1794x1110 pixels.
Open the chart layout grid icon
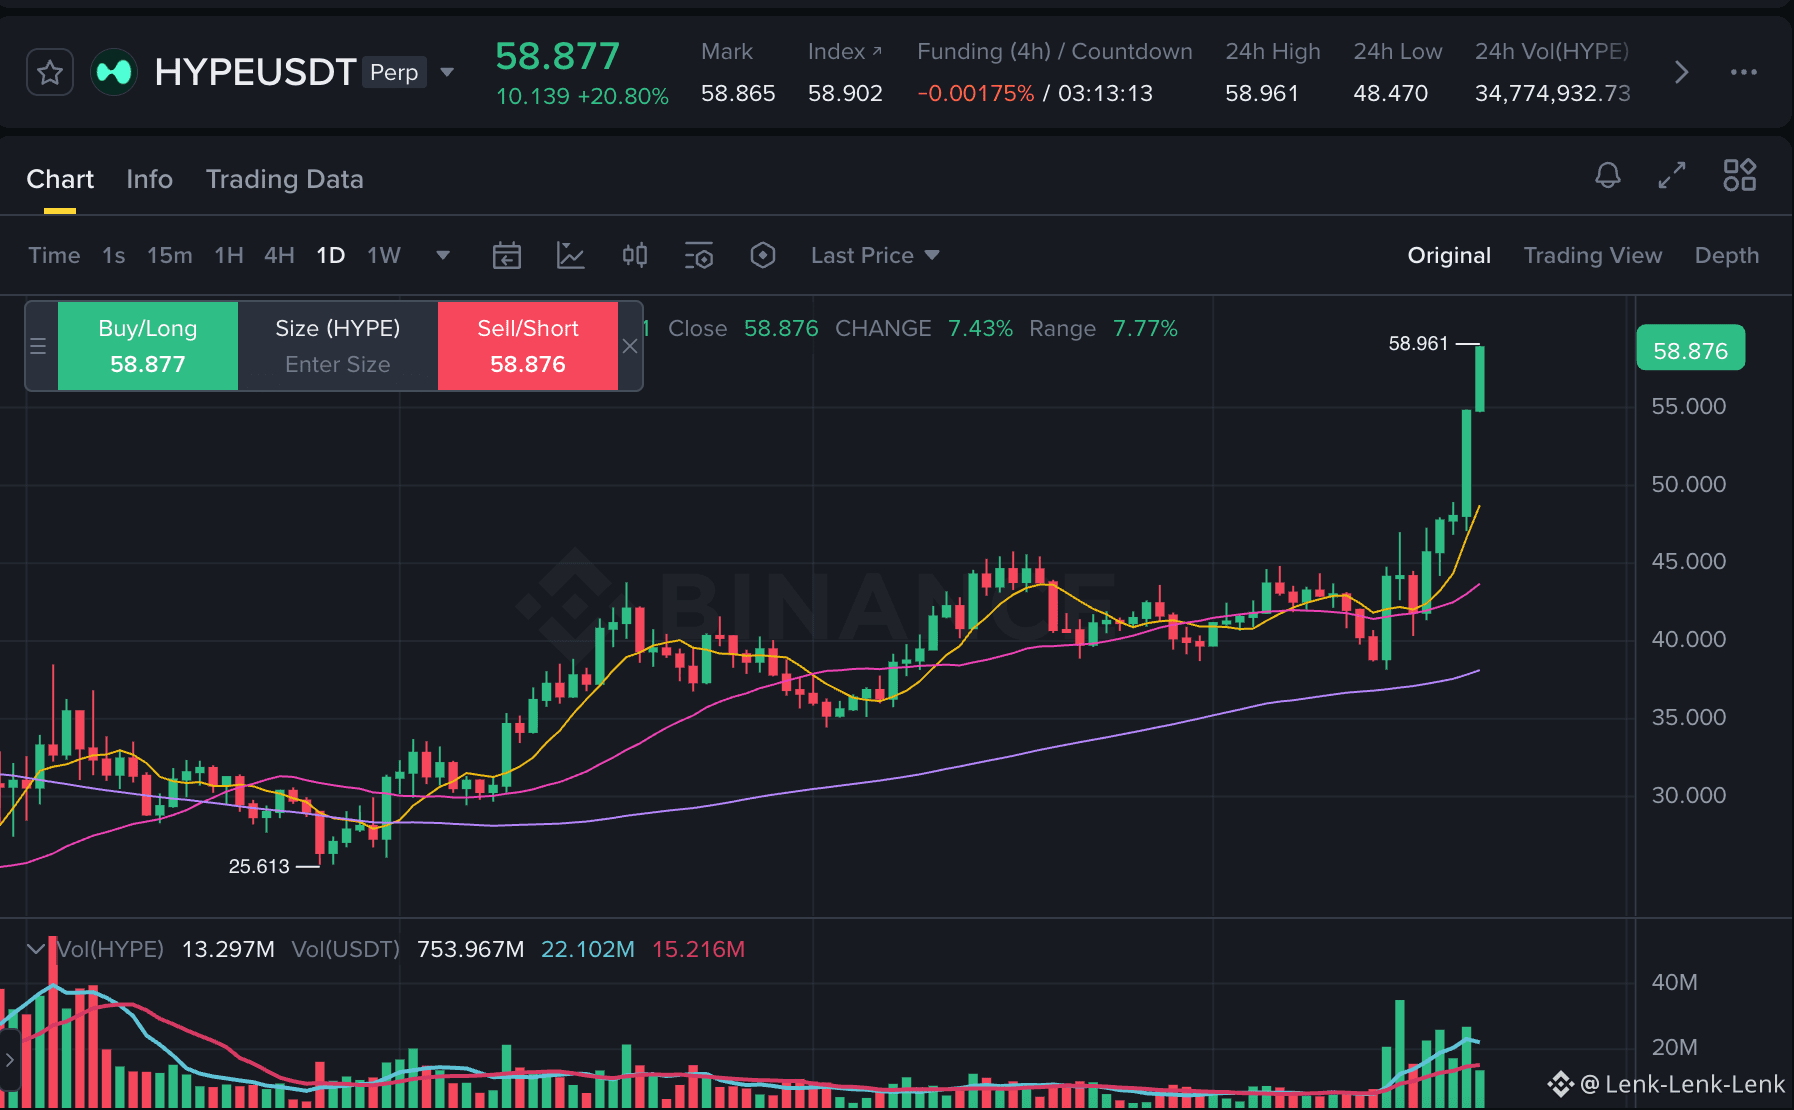pyautogui.click(x=1740, y=175)
